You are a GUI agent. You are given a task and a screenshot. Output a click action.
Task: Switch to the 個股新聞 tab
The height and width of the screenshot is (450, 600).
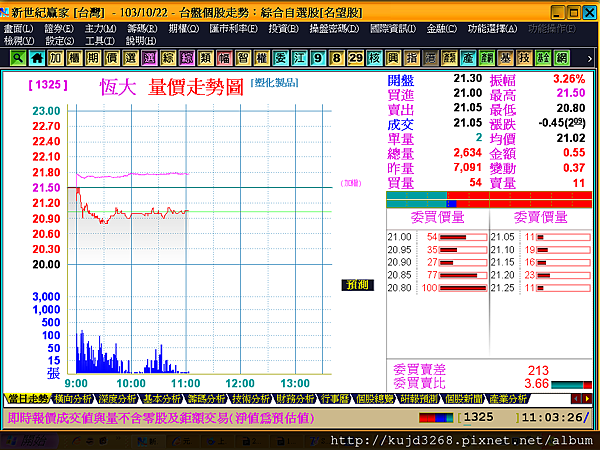click(x=464, y=399)
